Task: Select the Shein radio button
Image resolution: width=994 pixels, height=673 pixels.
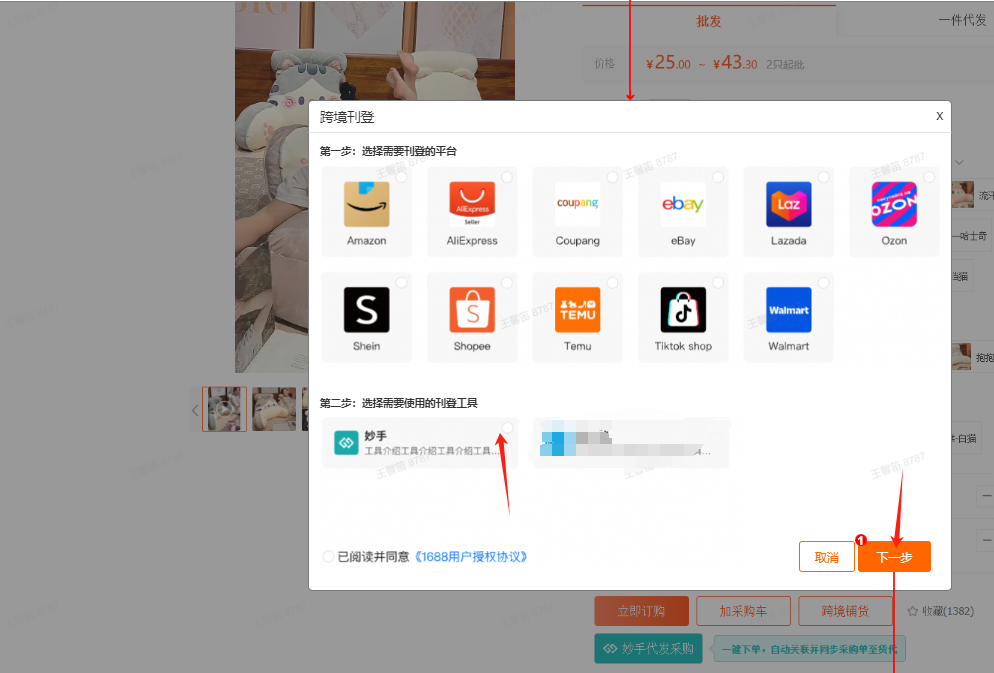Action: (401, 283)
